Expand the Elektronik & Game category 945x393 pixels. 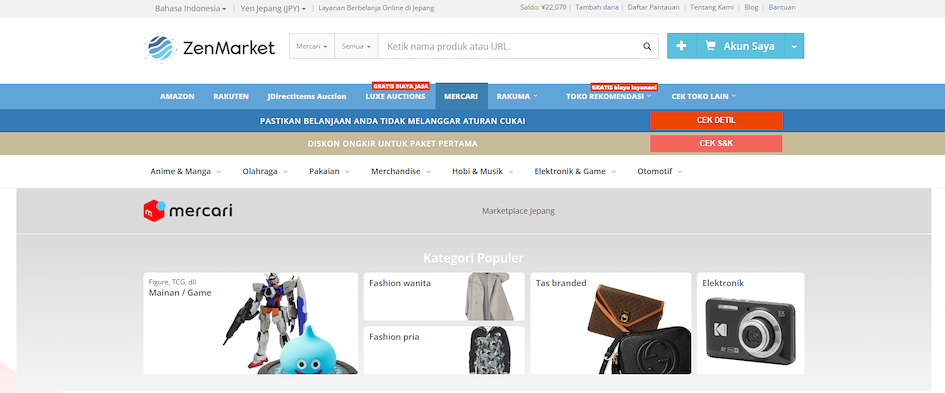tap(575, 171)
